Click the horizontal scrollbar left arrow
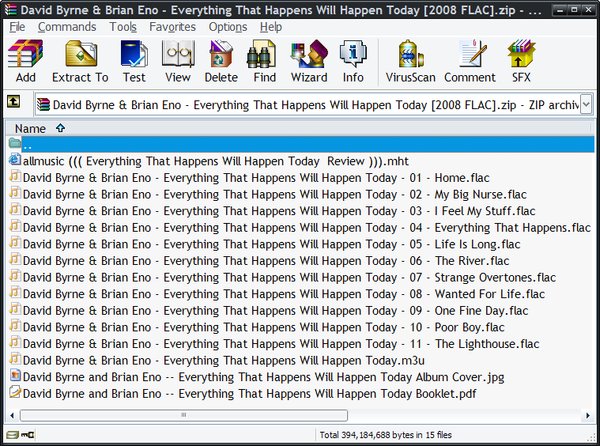The height and width of the screenshot is (446, 600). pyautogui.click(x=12, y=415)
